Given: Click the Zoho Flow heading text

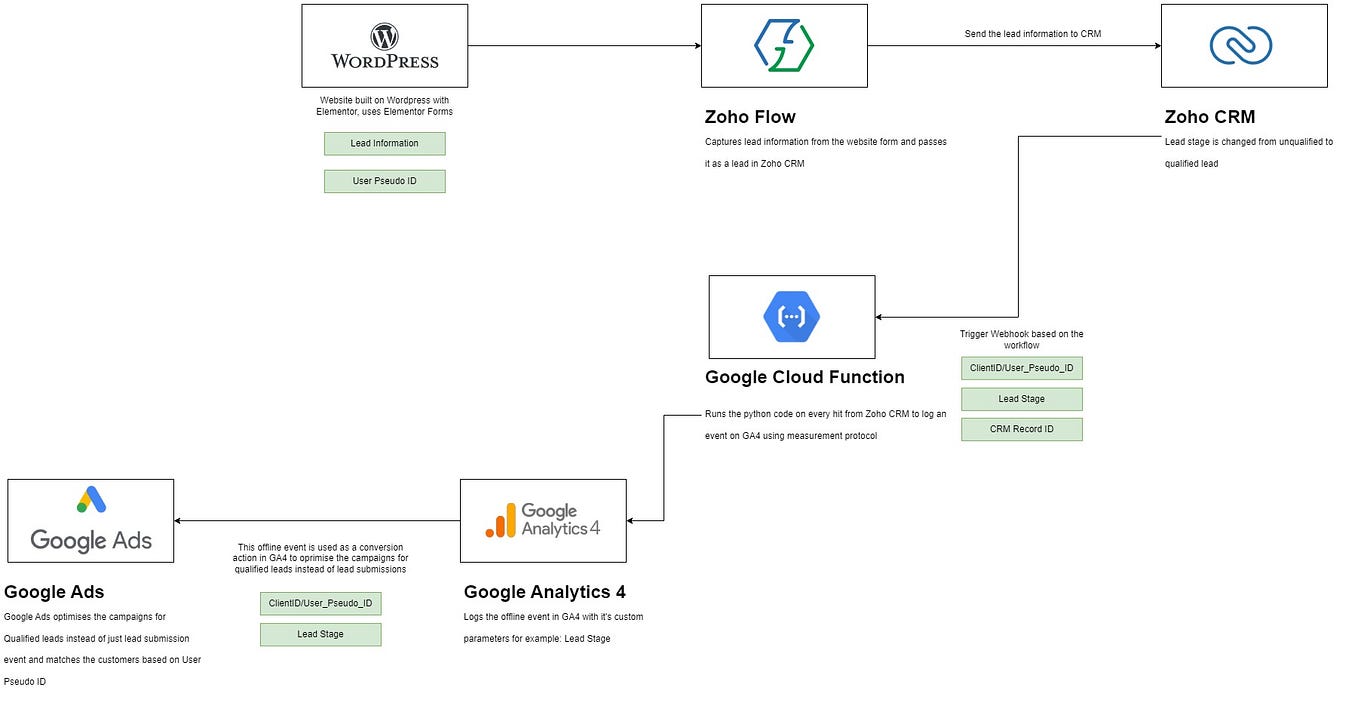Looking at the screenshot, I should [x=750, y=116].
